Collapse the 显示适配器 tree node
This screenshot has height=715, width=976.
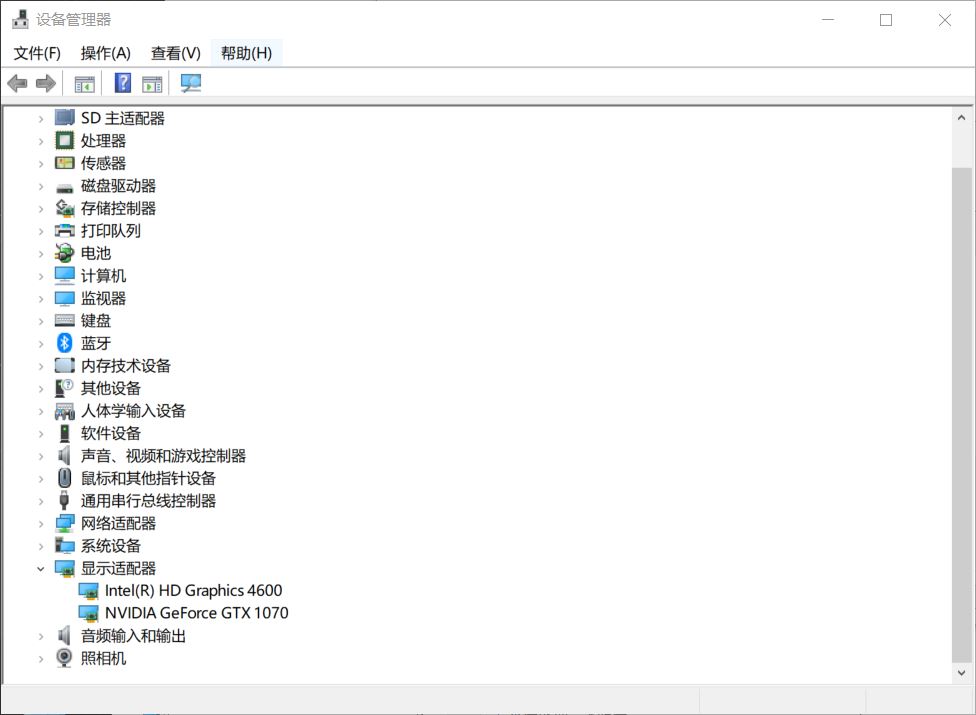pyautogui.click(x=40, y=569)
